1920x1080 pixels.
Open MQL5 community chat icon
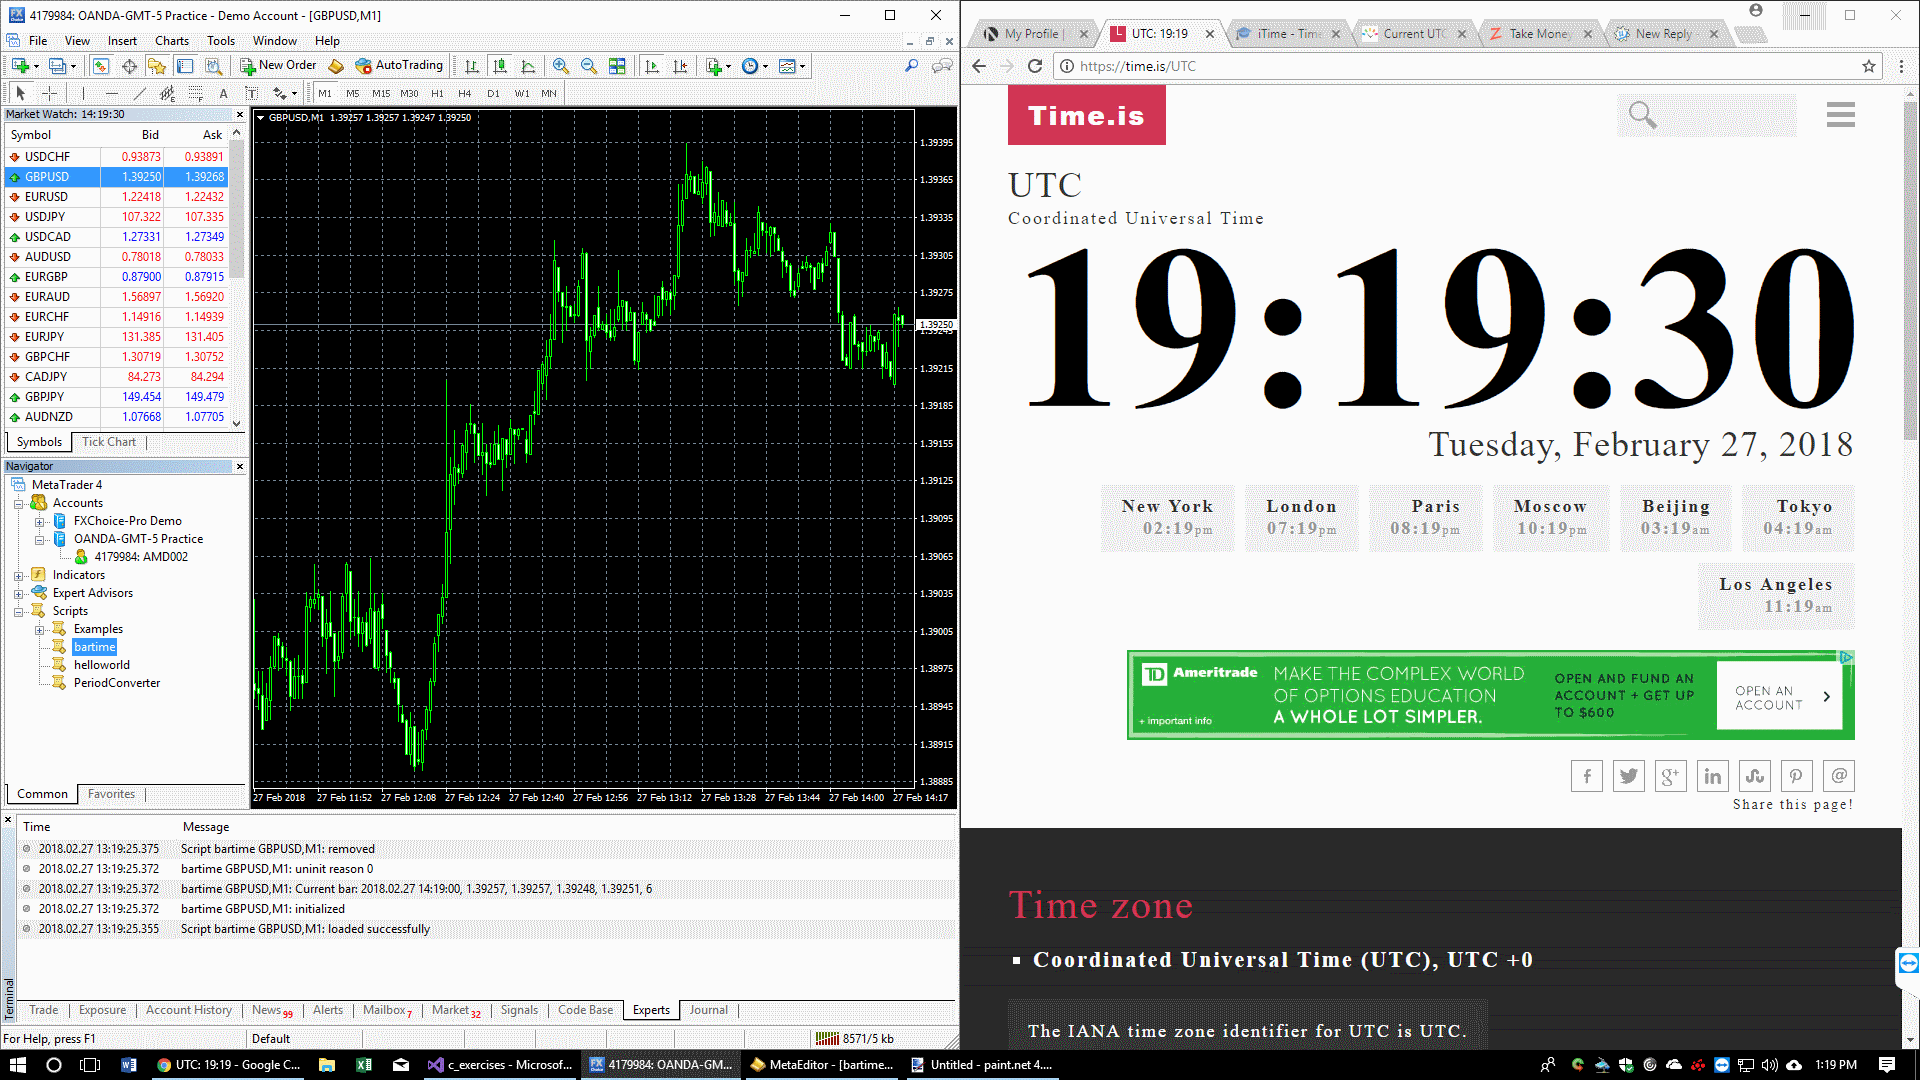[942, 66]
